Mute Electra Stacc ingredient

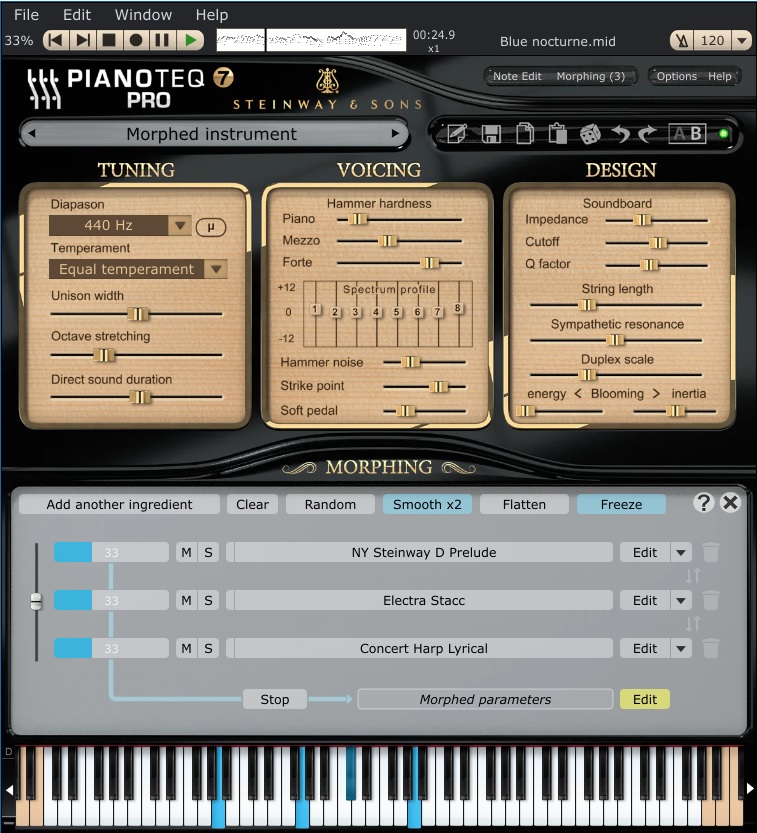click(x=186, y=600)
